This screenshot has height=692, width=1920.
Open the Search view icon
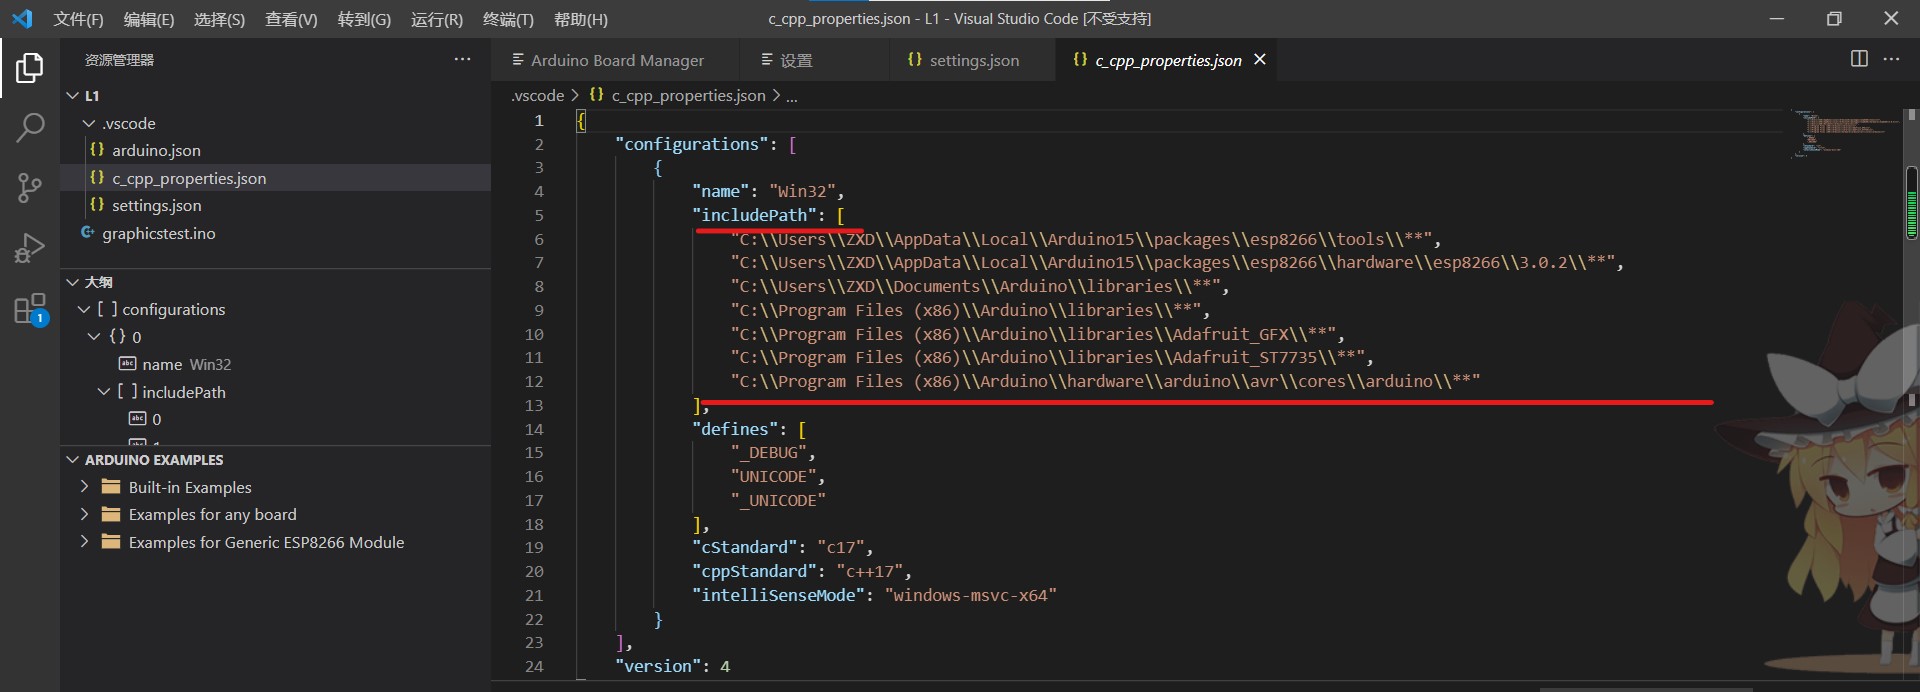(30, 127)
